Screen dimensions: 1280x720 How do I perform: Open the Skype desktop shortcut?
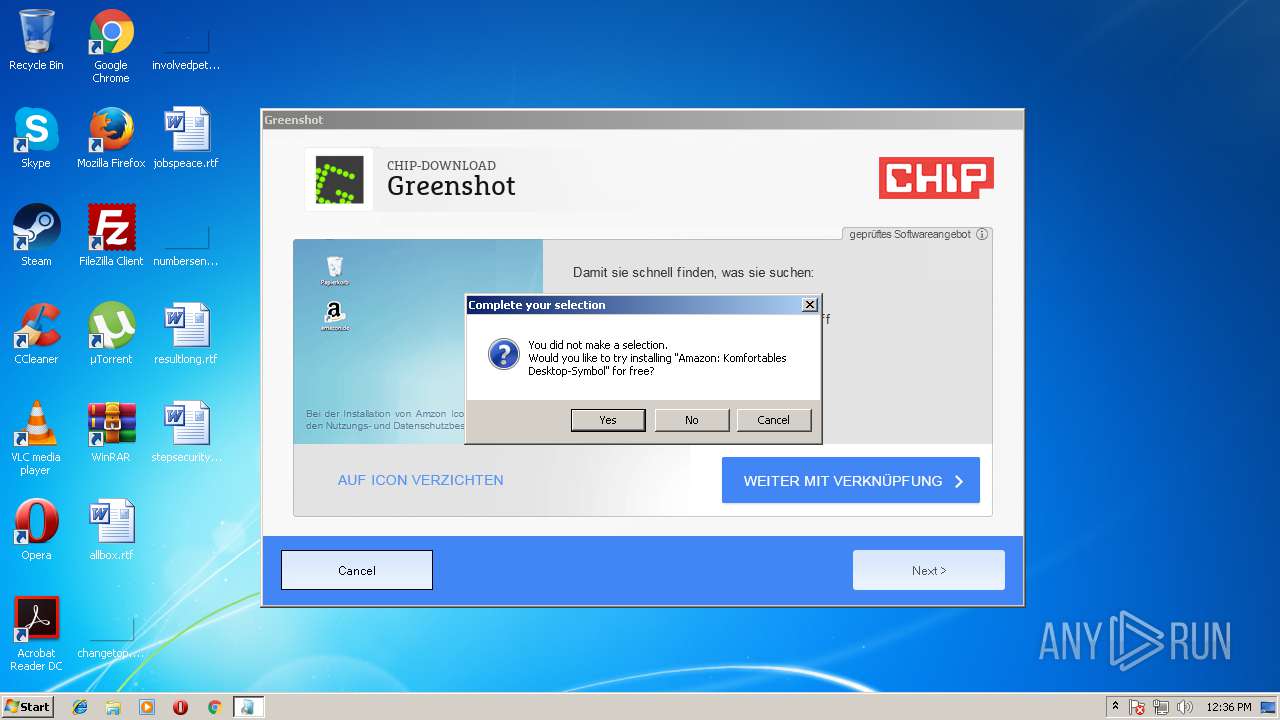tap(36, 138)
